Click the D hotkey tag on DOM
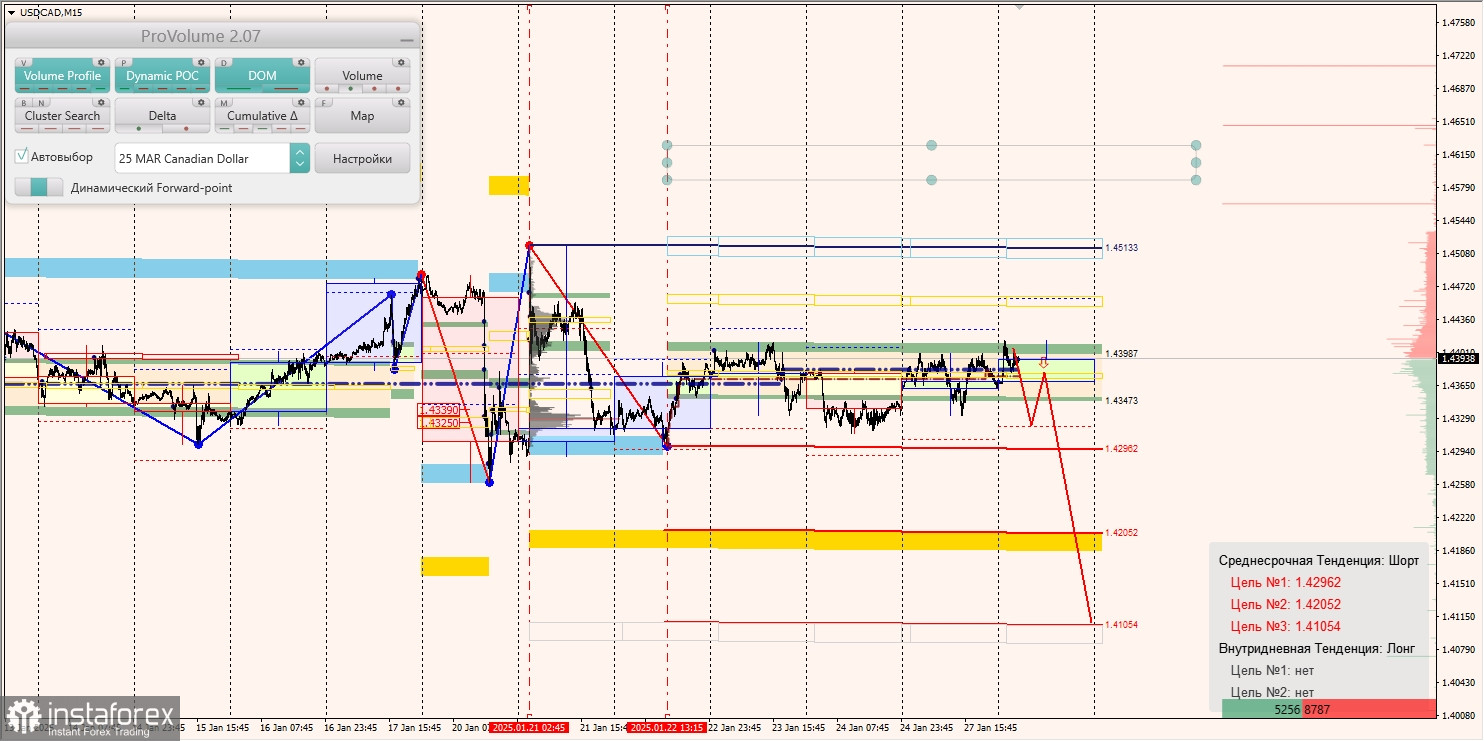Screen dimensions: 1484x741 [x=224, y=63]
